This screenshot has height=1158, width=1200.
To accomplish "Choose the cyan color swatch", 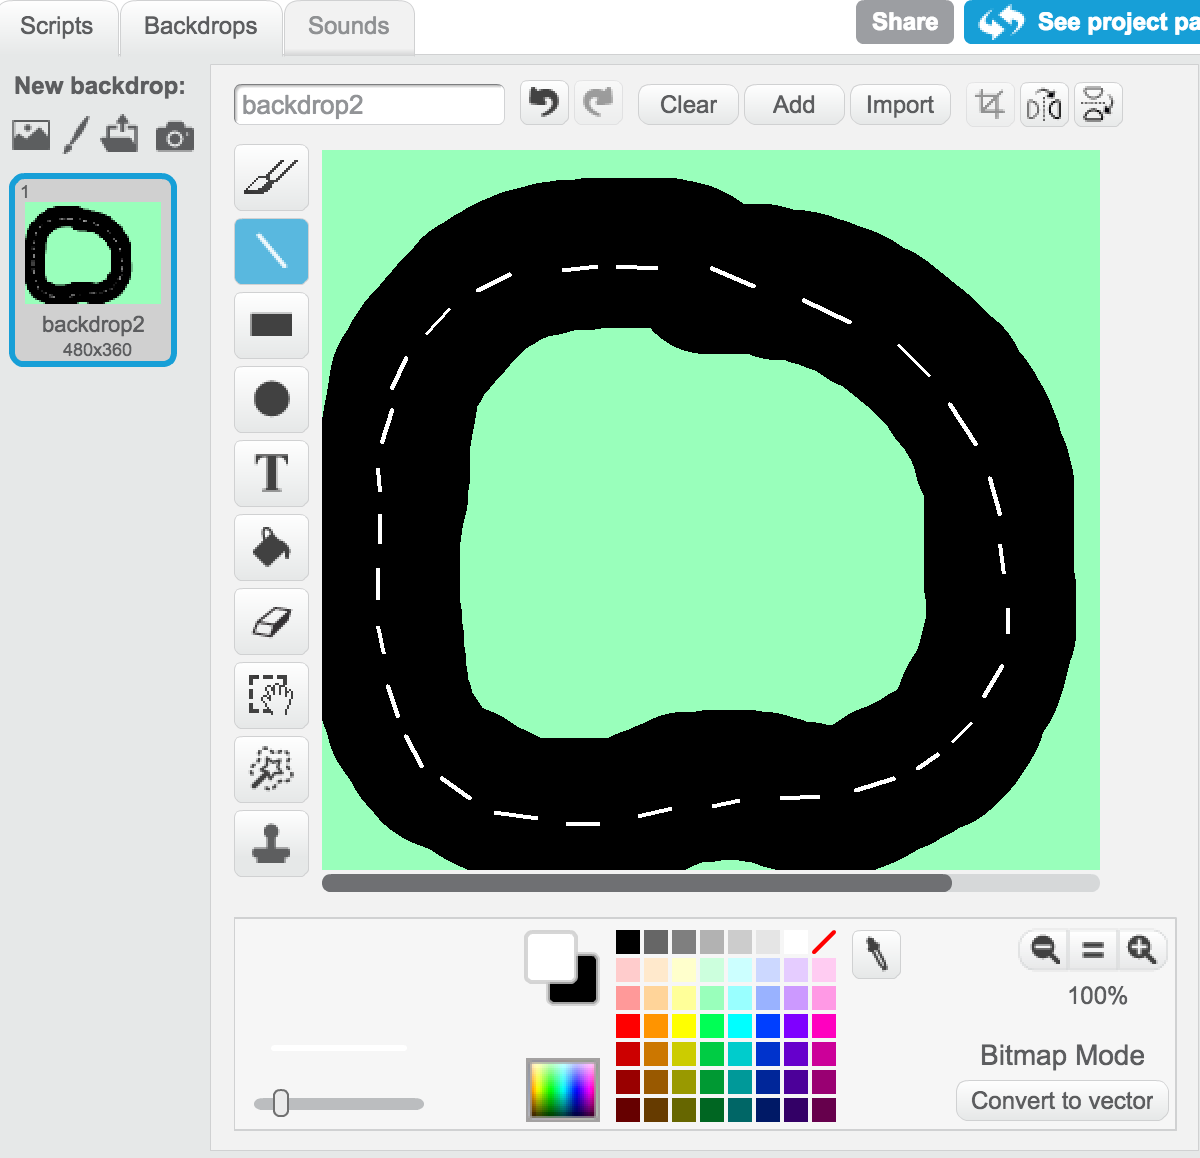I will click(x=740, y=1026).
